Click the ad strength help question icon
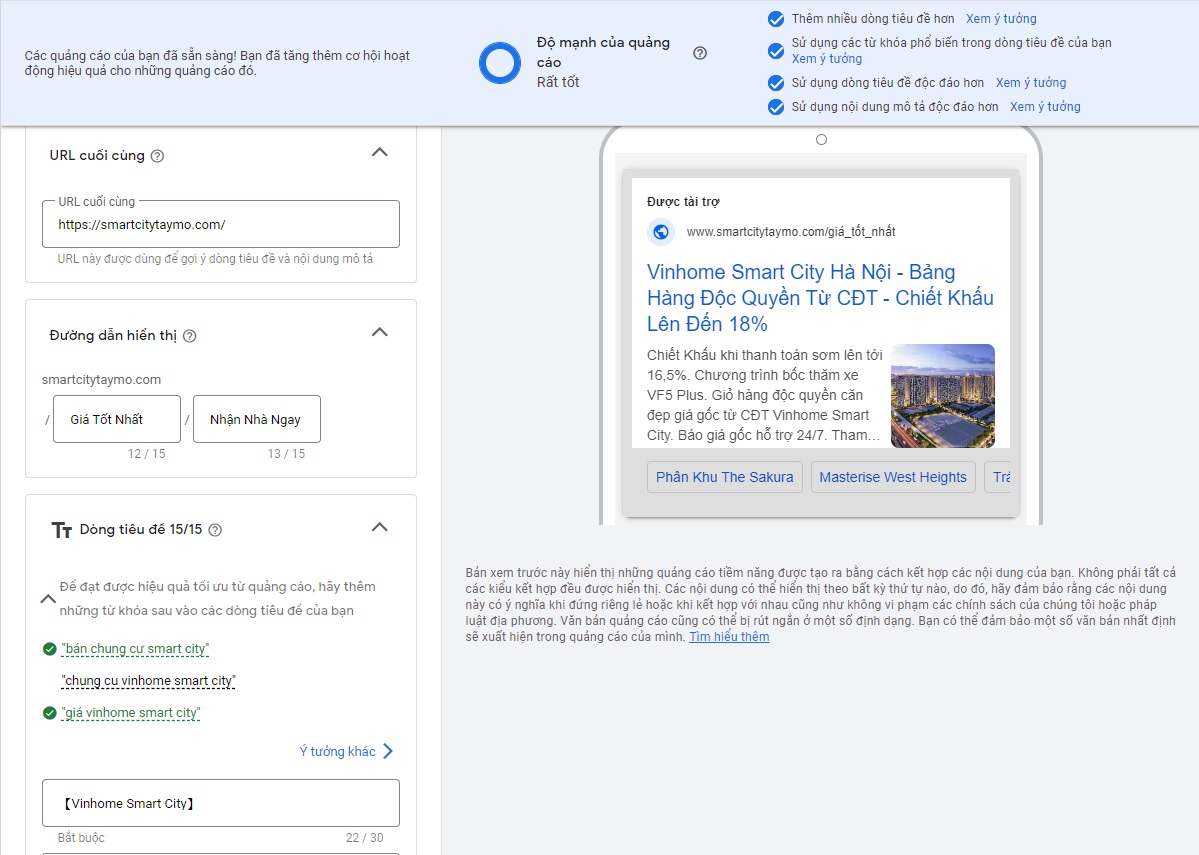1199x855 pixels. [x=700, y=53]
